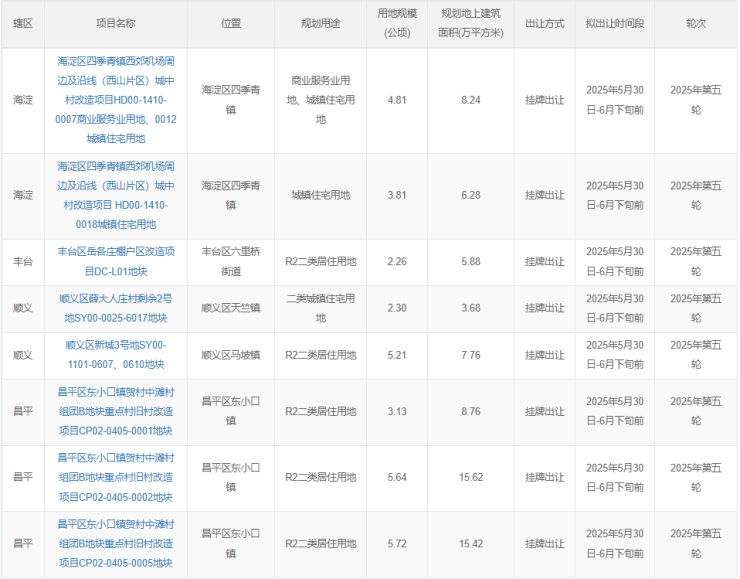Image resolution: width=740 pixels, height=579 pixels.
Task: Click the 辖区 column header
Action: tap(23, 22)
